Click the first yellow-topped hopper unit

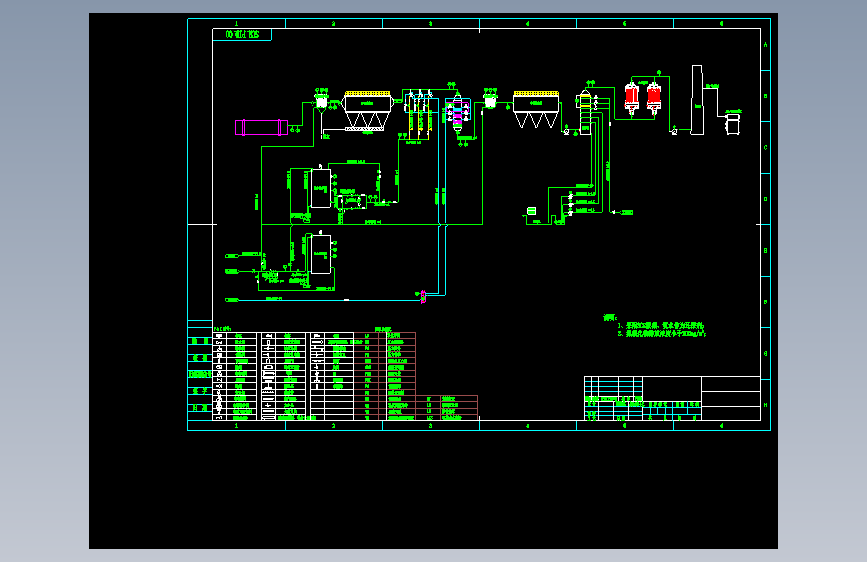click(367, 111)
